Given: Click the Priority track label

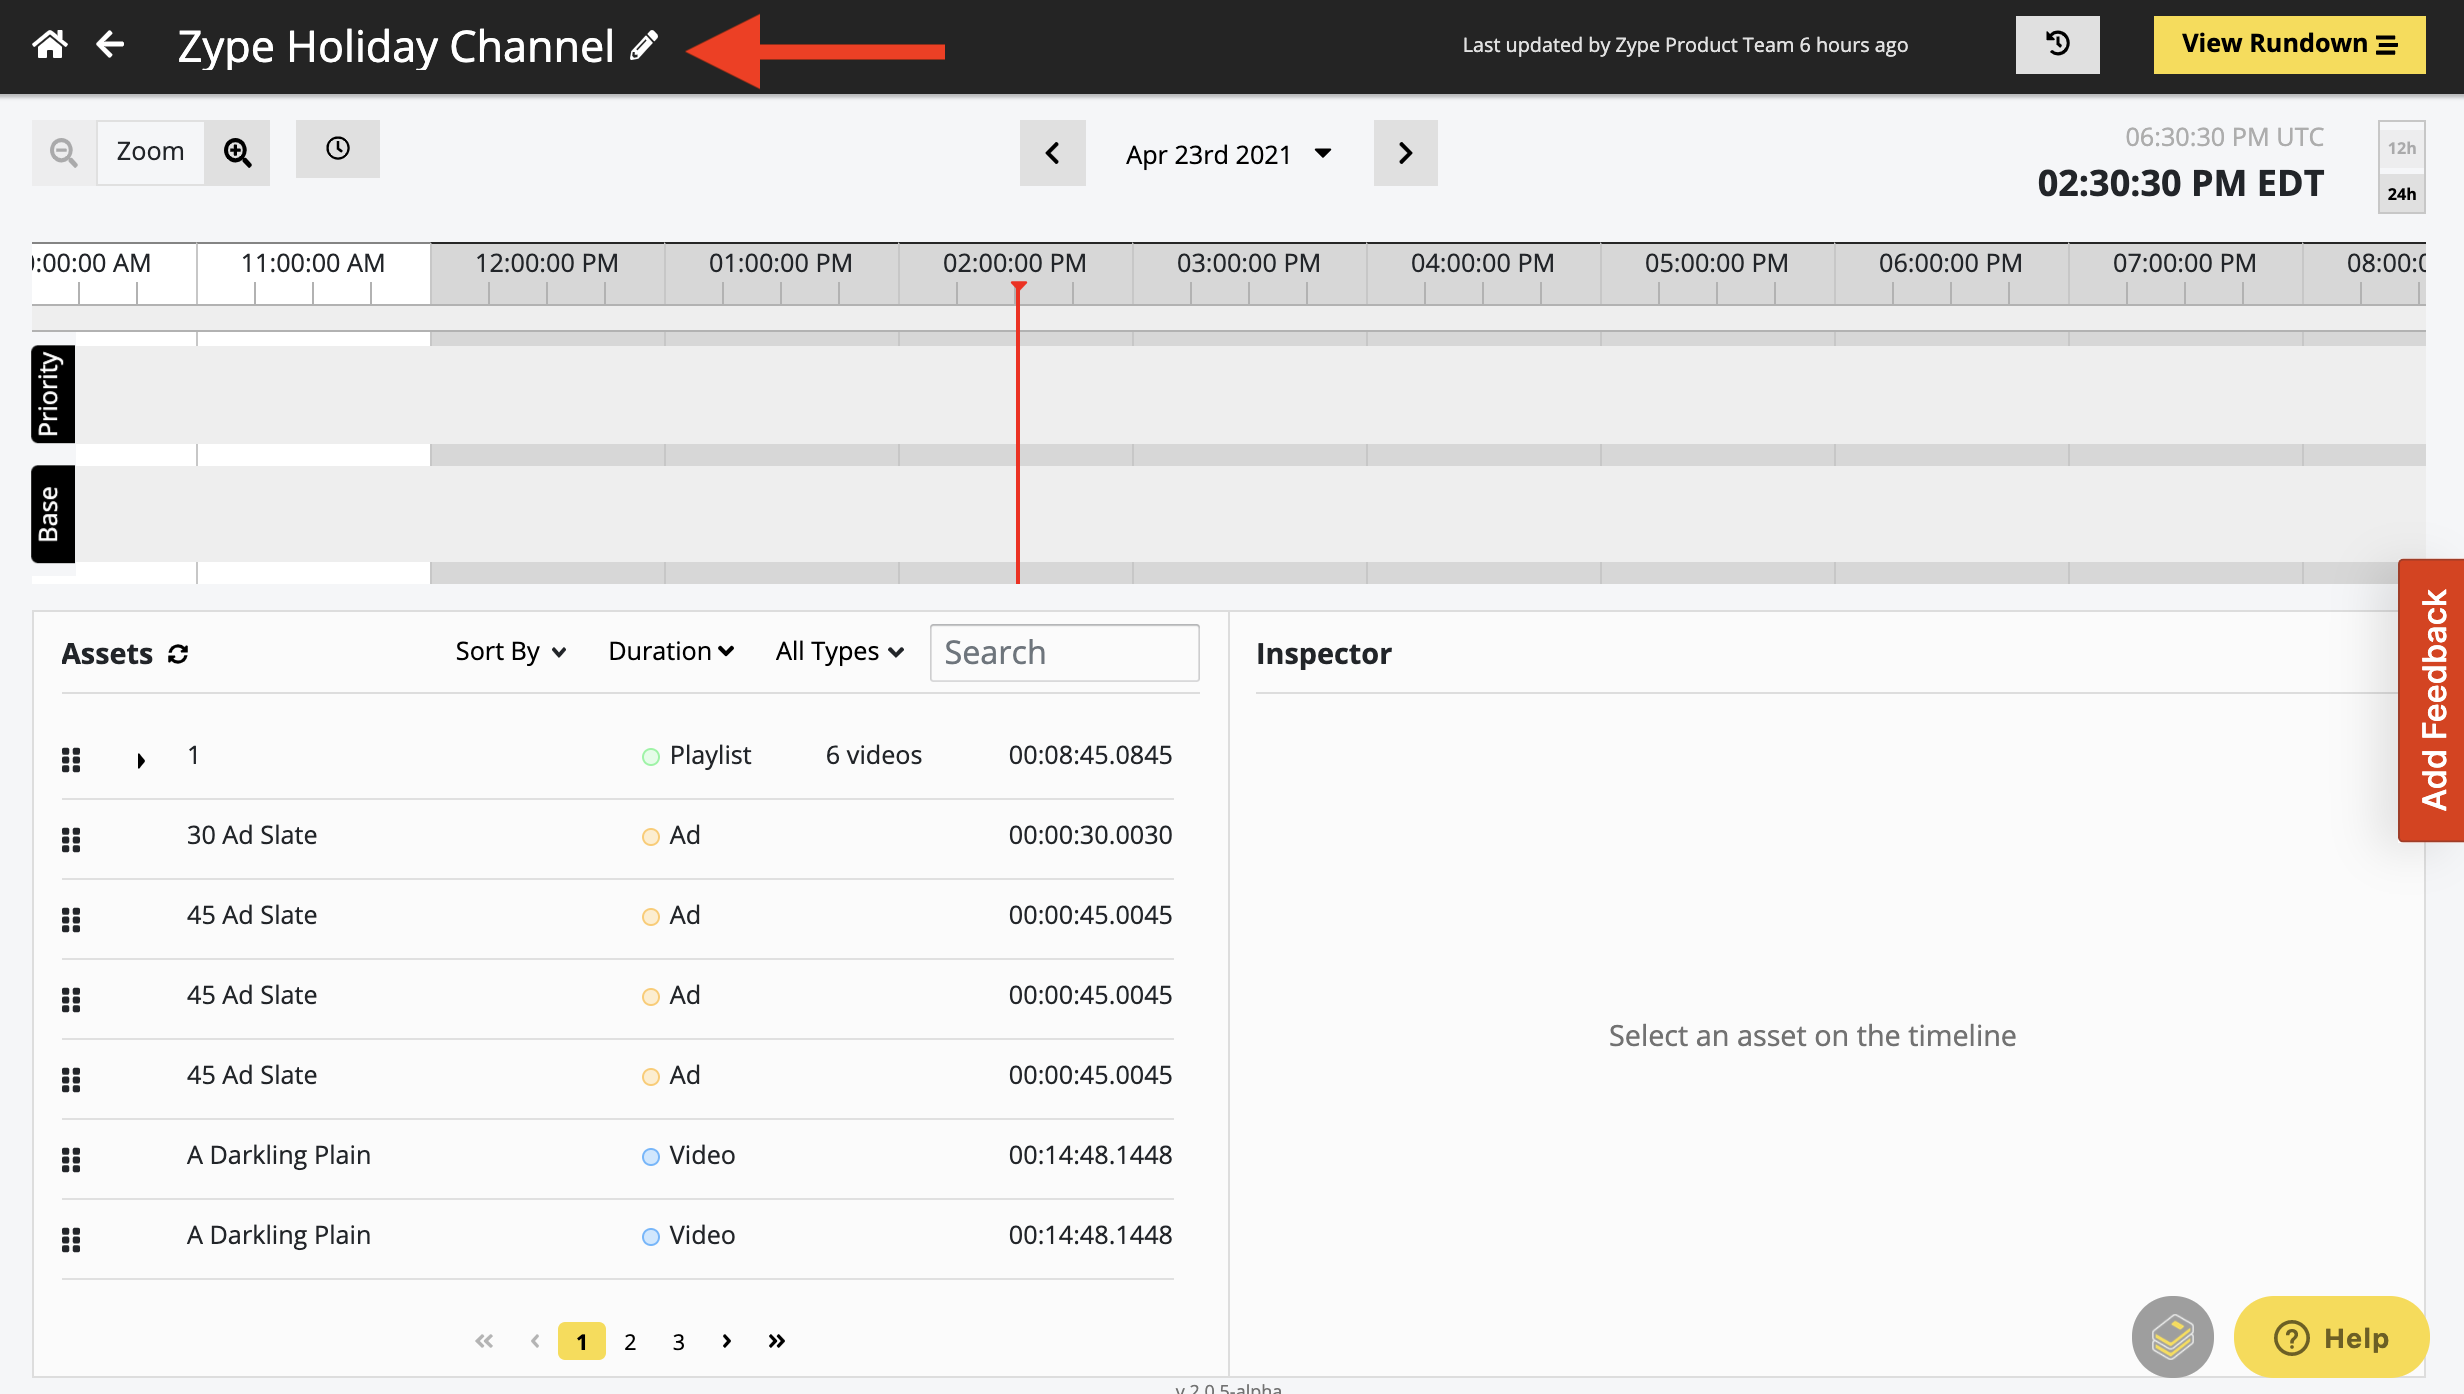Looking at the screenshot, I should click(53, 394).
